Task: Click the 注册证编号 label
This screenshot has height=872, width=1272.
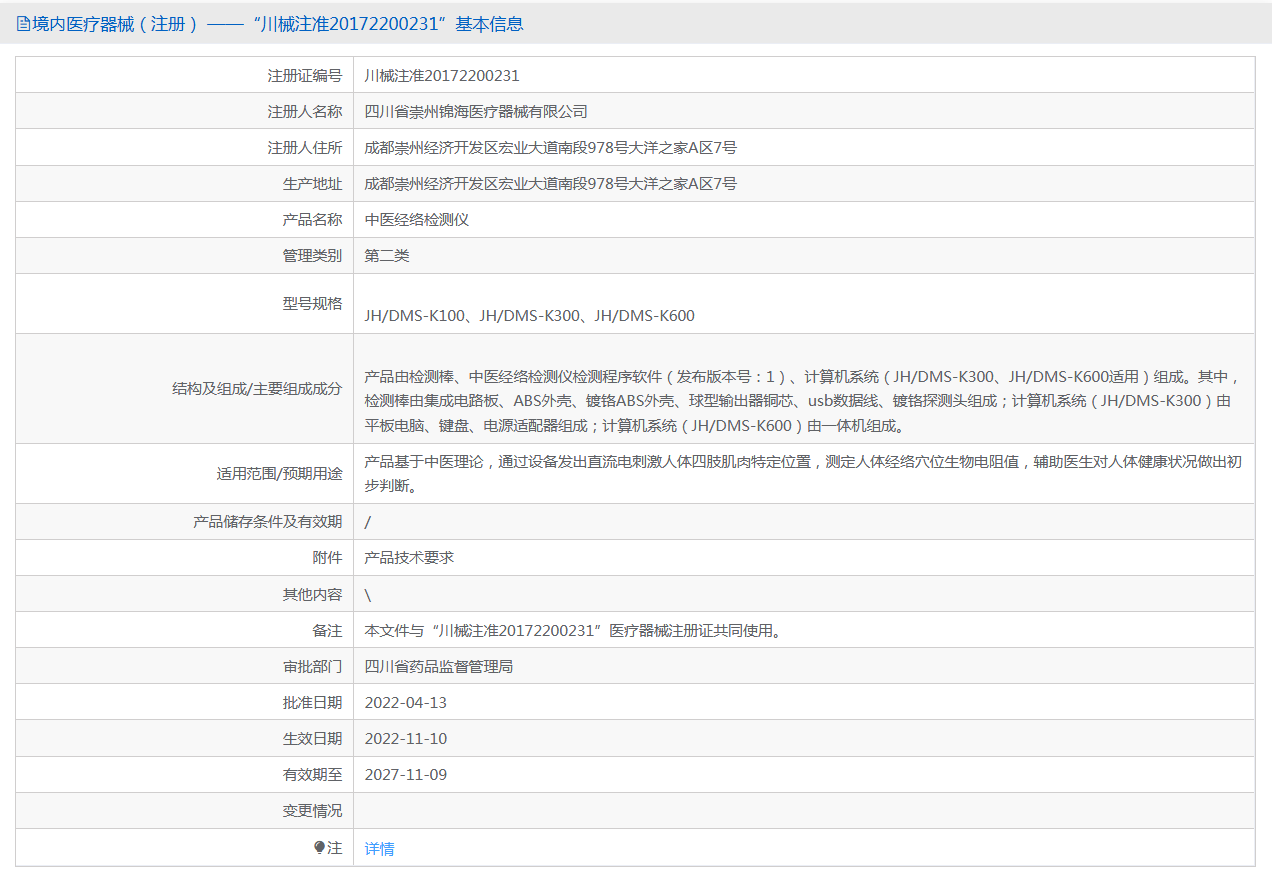Action: 304,75
